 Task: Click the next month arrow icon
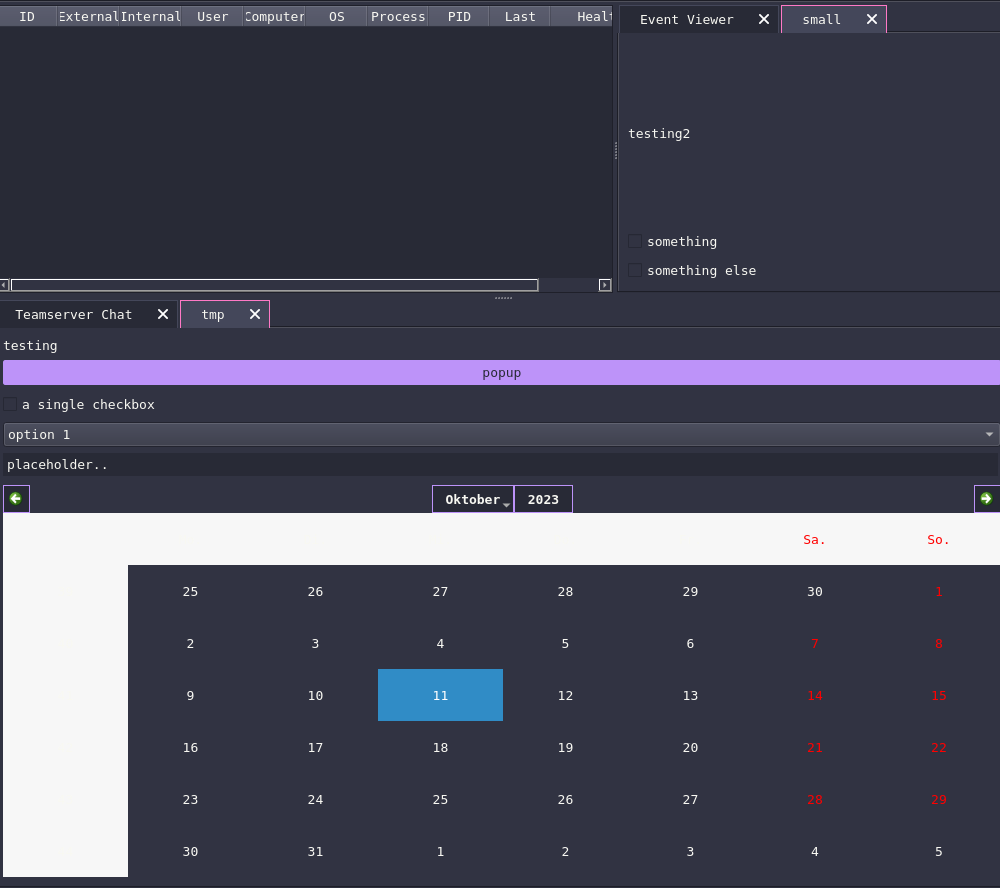(x=986, y=498)
